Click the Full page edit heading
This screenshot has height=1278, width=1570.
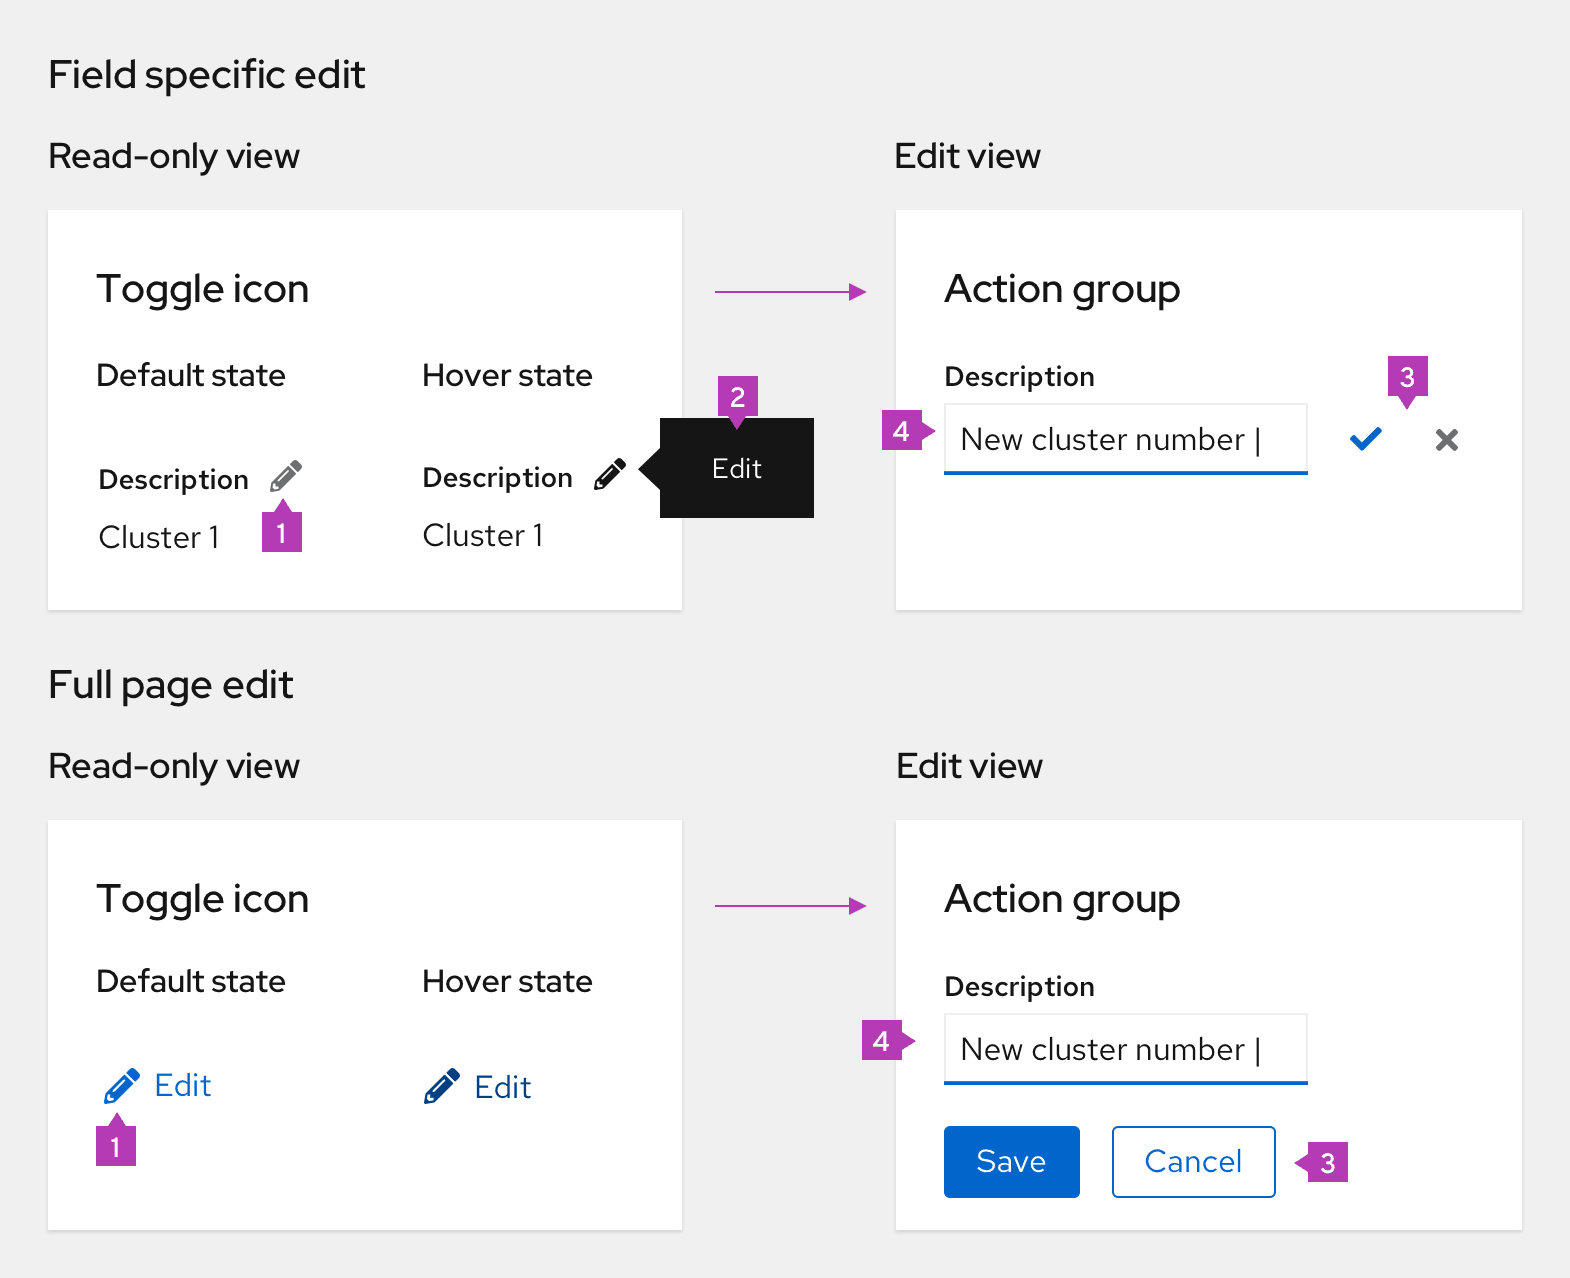(x=171, y=685)
